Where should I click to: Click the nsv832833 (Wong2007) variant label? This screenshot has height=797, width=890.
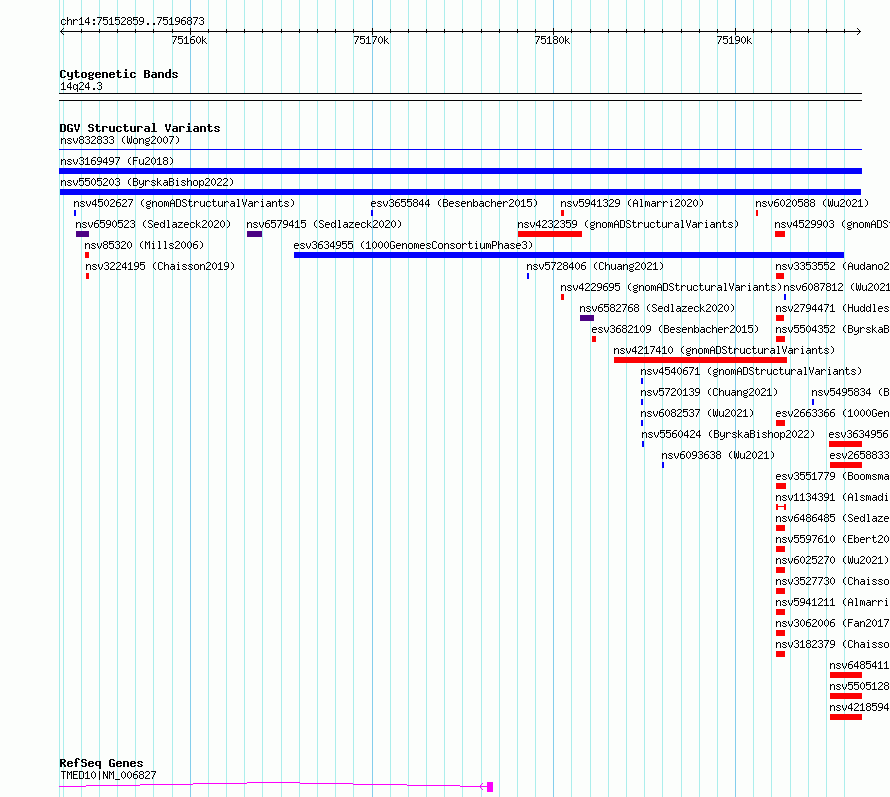click(120, 140)
